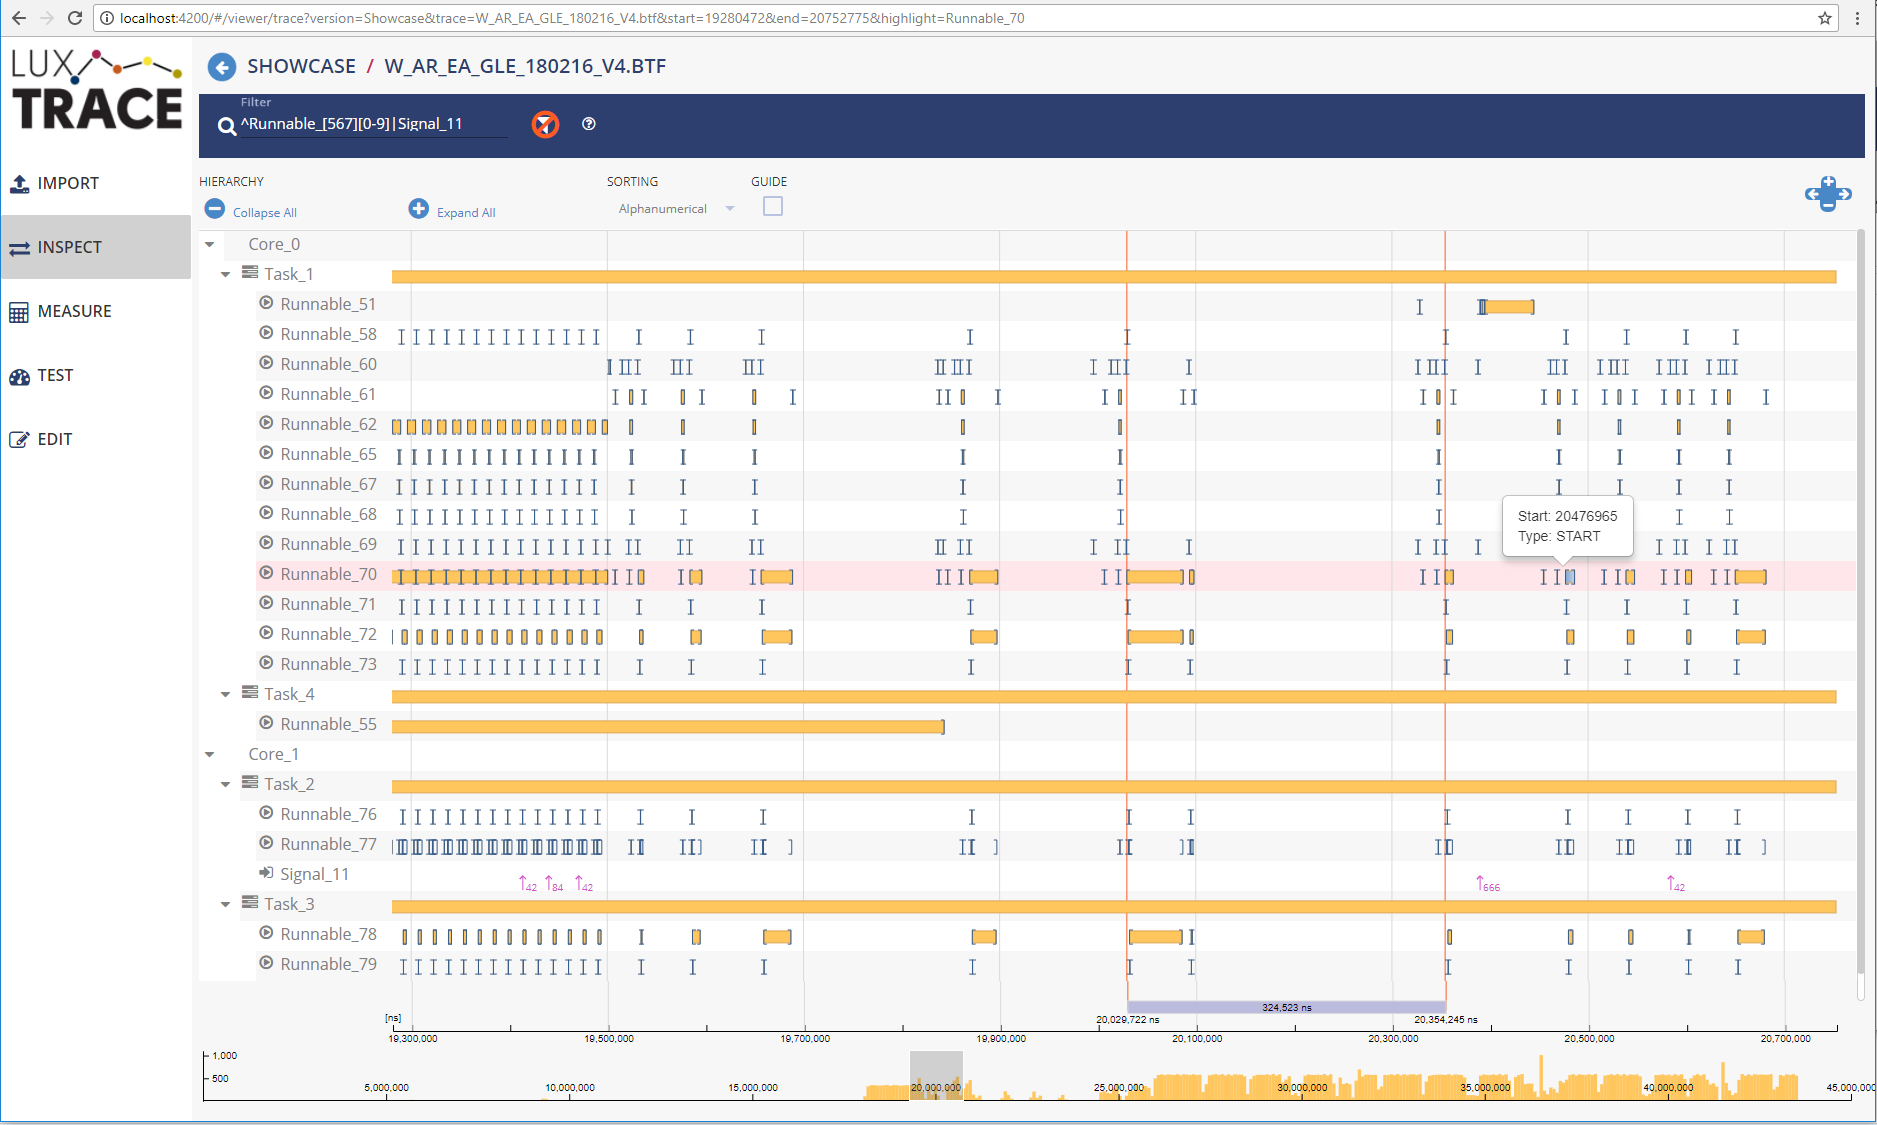Click the 324,523 ns measurement bar

pos(1286,1007)
